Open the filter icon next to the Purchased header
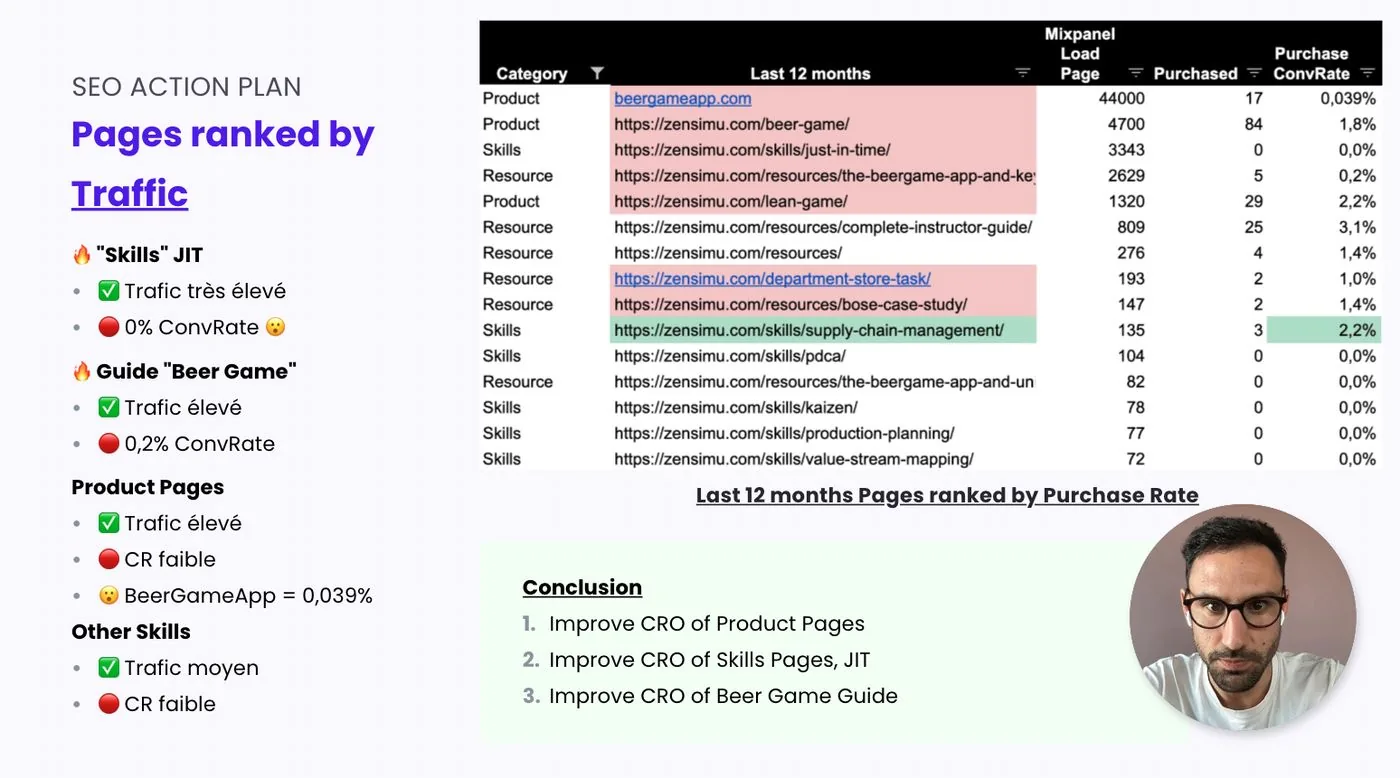 coord(1255,73)
